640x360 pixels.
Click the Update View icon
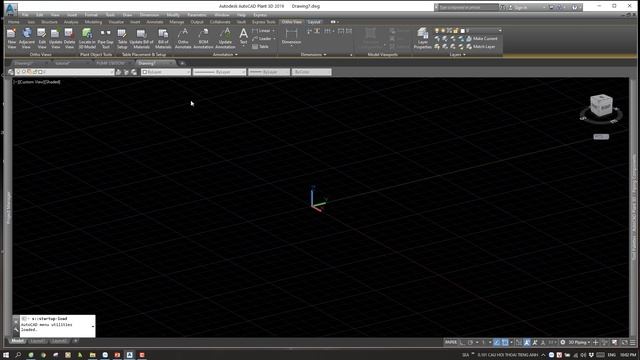click(55, 38)
